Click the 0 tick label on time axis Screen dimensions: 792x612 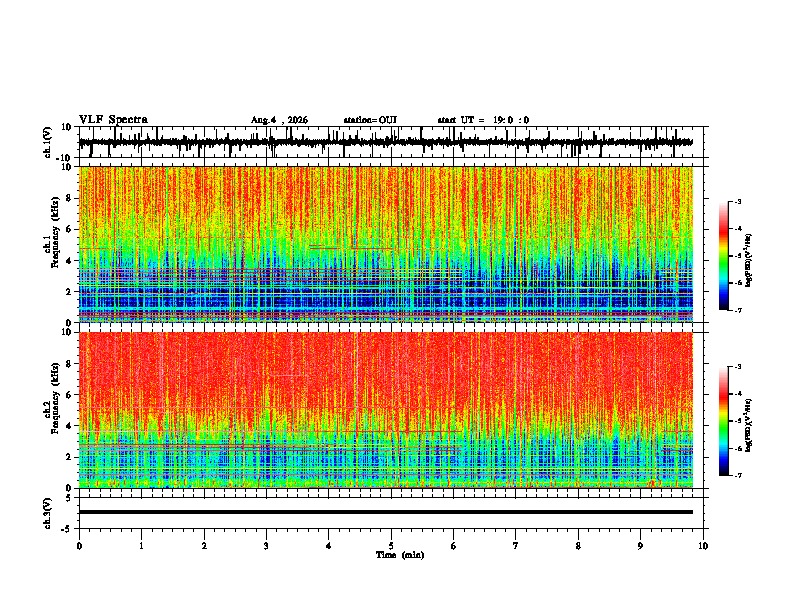(79, 546)
